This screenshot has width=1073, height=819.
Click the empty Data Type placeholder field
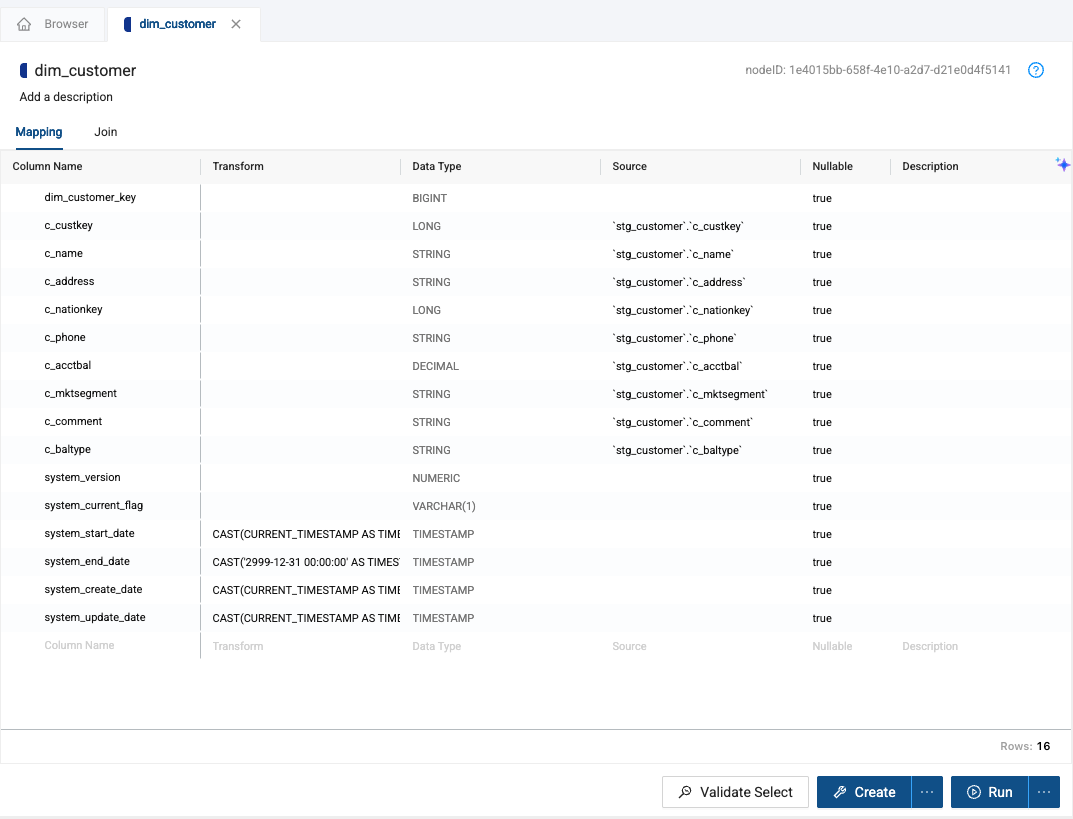click(437, 647)
